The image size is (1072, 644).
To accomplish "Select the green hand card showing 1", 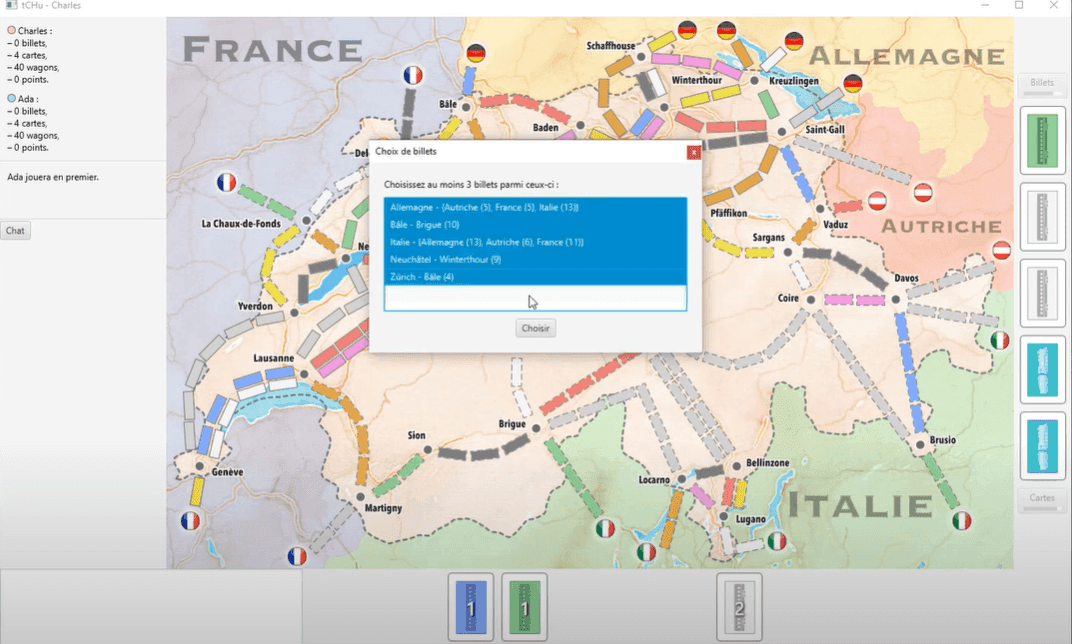I will coord(525,607).
